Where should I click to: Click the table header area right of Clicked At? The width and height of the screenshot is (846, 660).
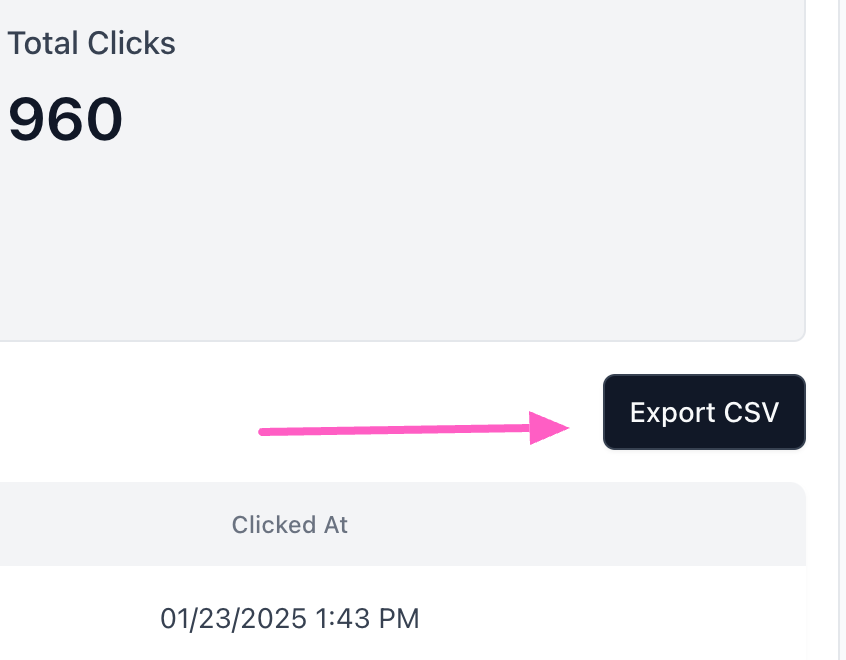click(600, 525)
